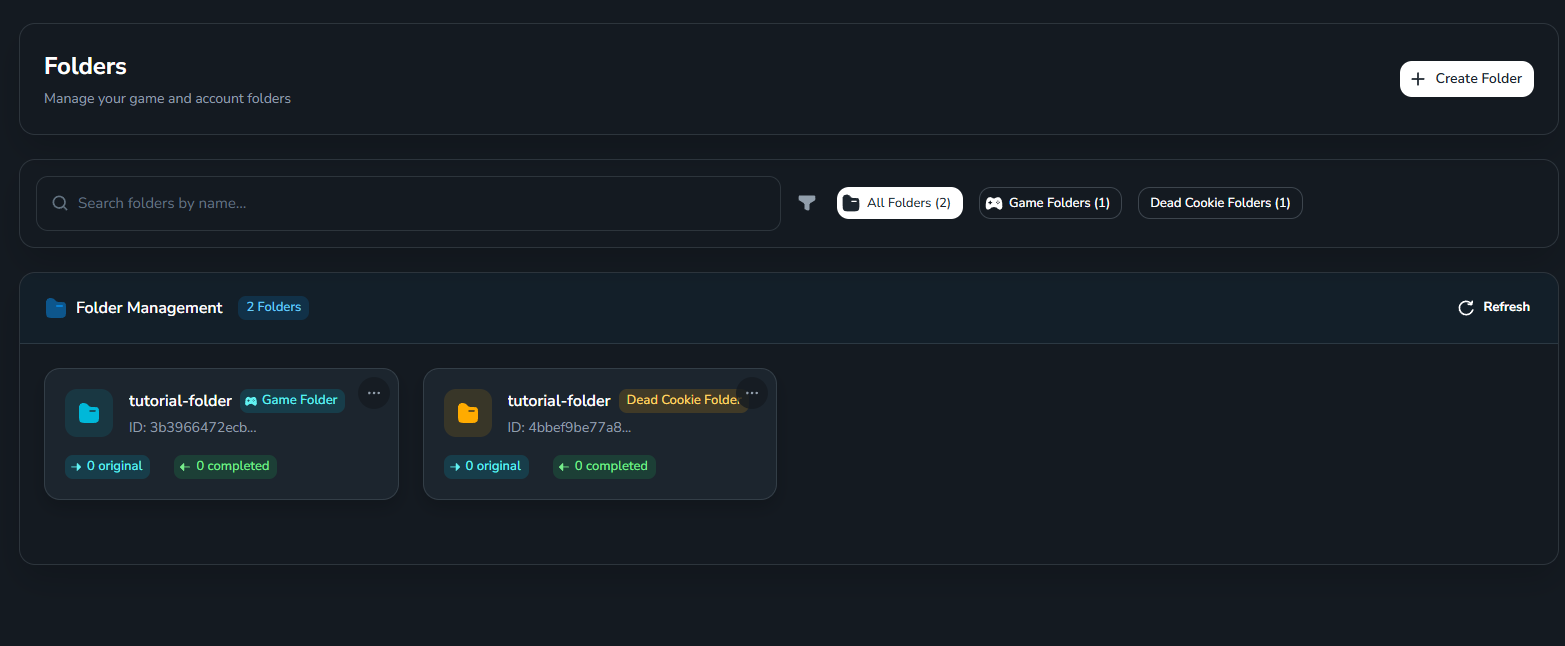Click the tutorial-folder name on Game Folder card
The width and height of the screenshot is (1565, 646).
point(180,401)
